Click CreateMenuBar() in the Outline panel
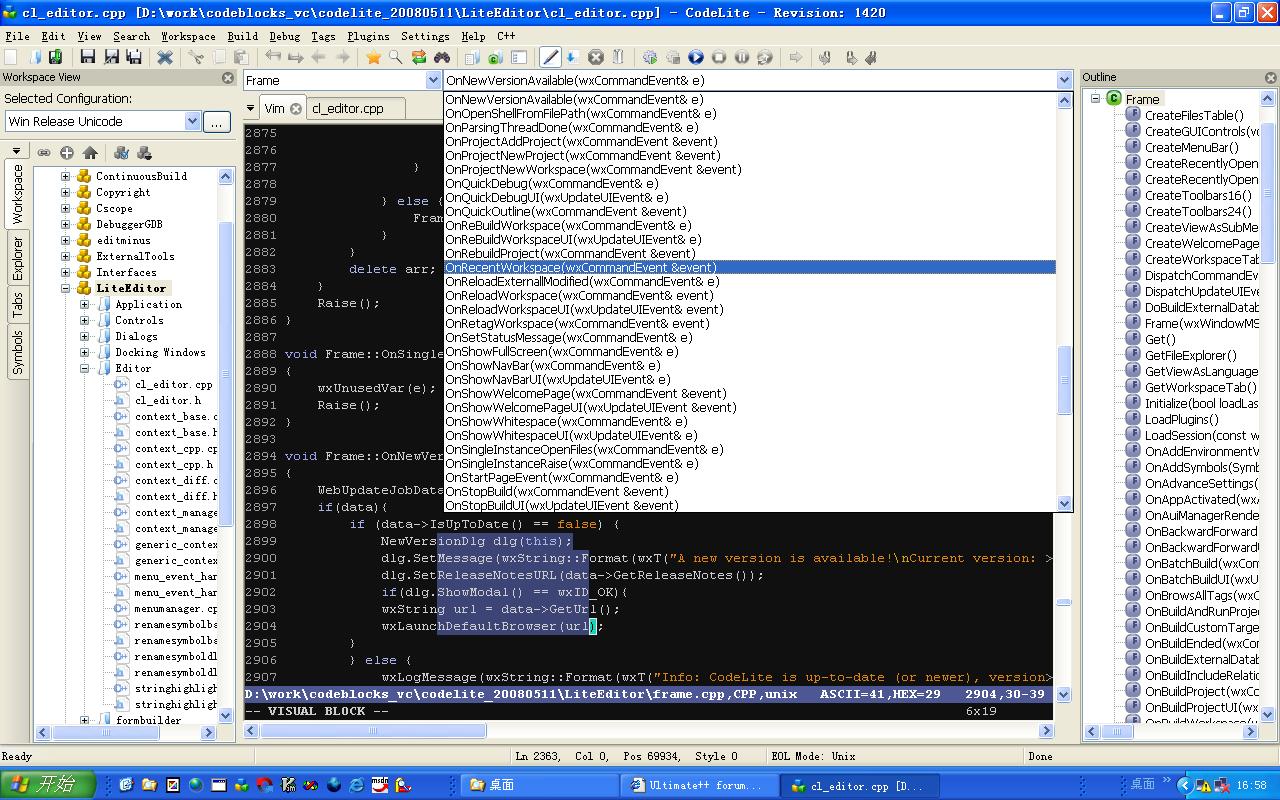The width and height of the screenshot is (1280, 800). point(1191,148)
